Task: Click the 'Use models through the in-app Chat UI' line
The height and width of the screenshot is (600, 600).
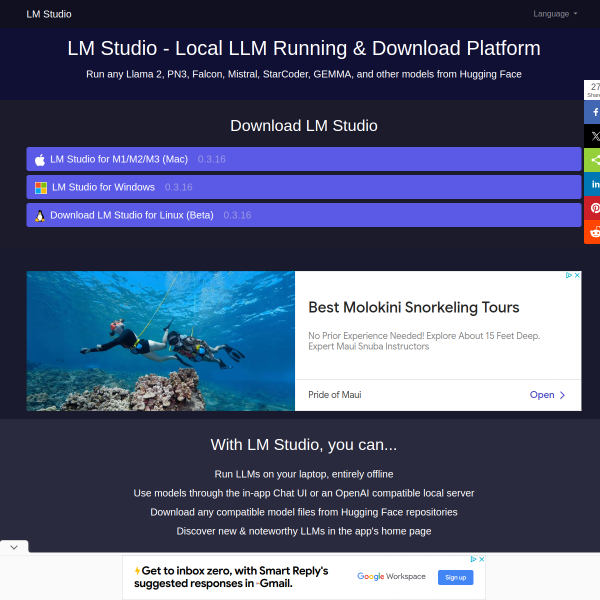Action: (304, 493)
